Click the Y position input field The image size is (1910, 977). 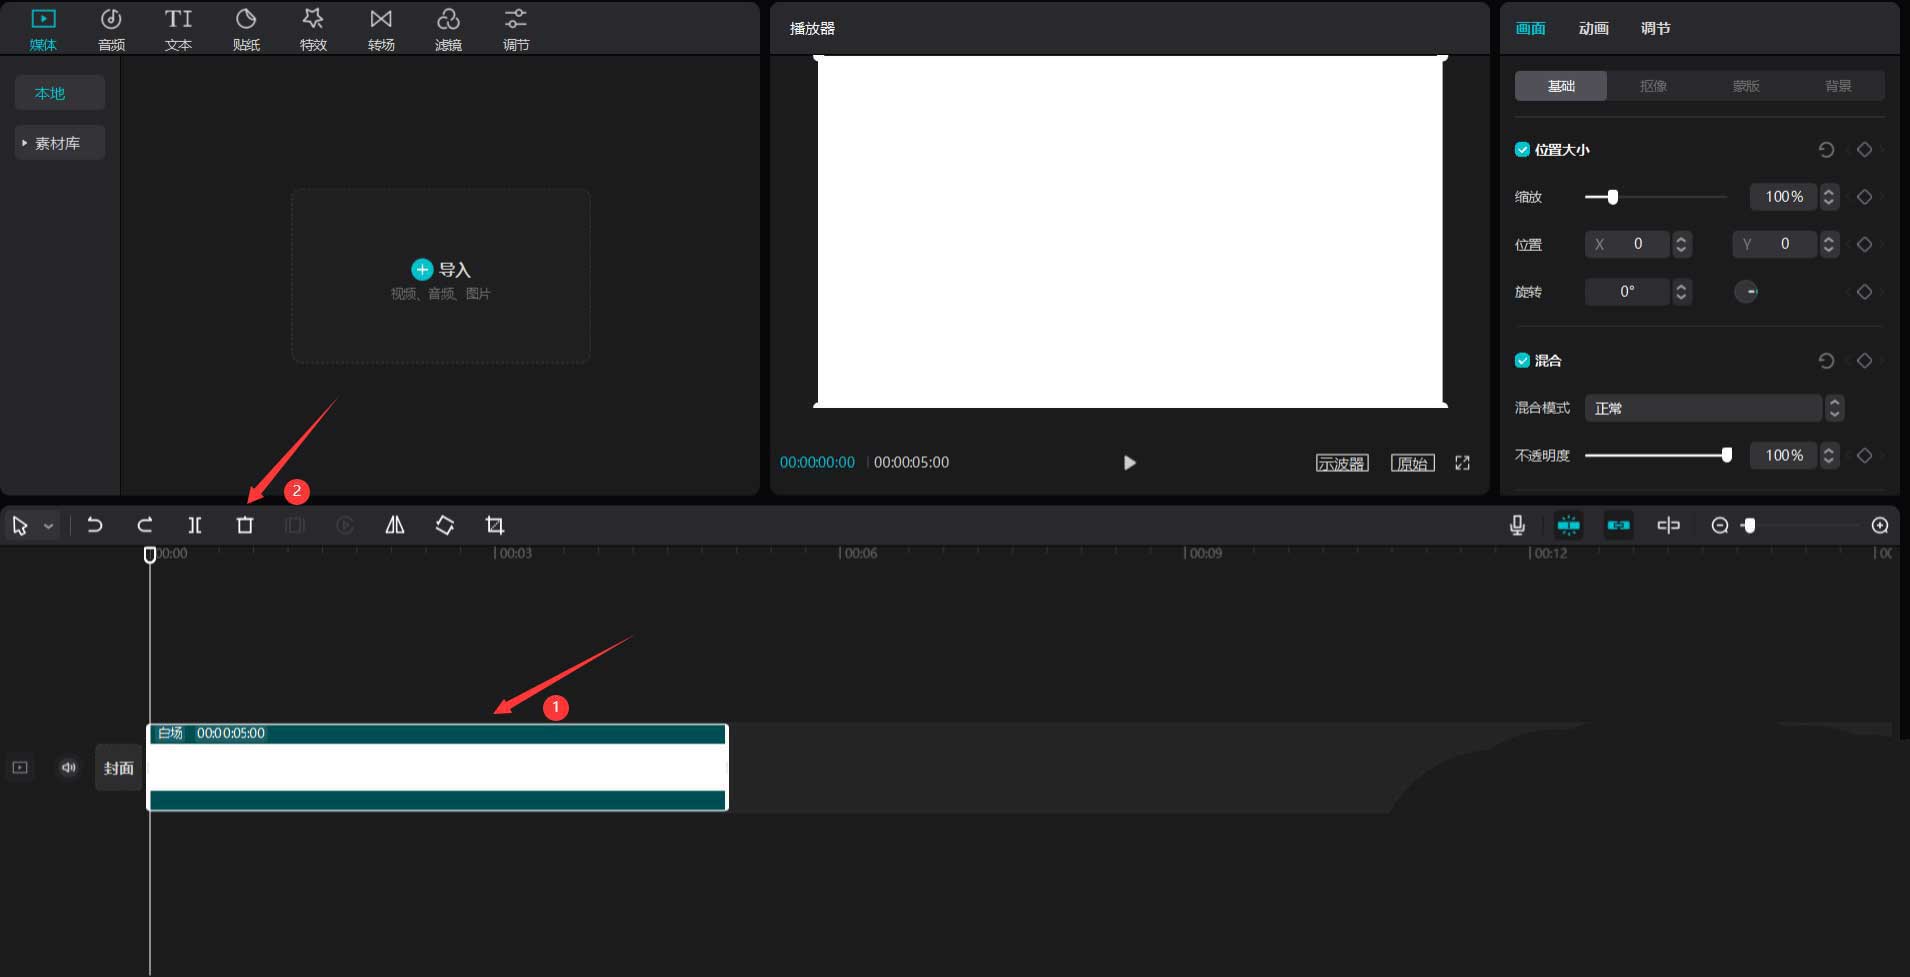click(1775, 244)
